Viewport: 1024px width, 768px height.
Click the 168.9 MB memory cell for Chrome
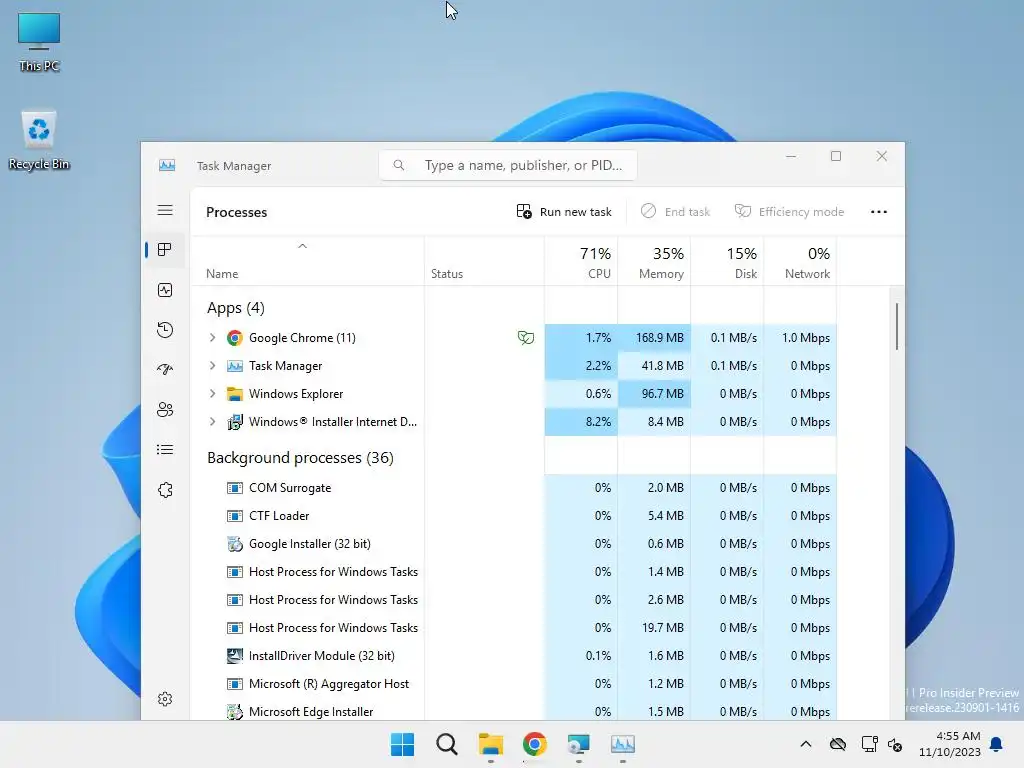pyautogui.click(x=654, y=338)
